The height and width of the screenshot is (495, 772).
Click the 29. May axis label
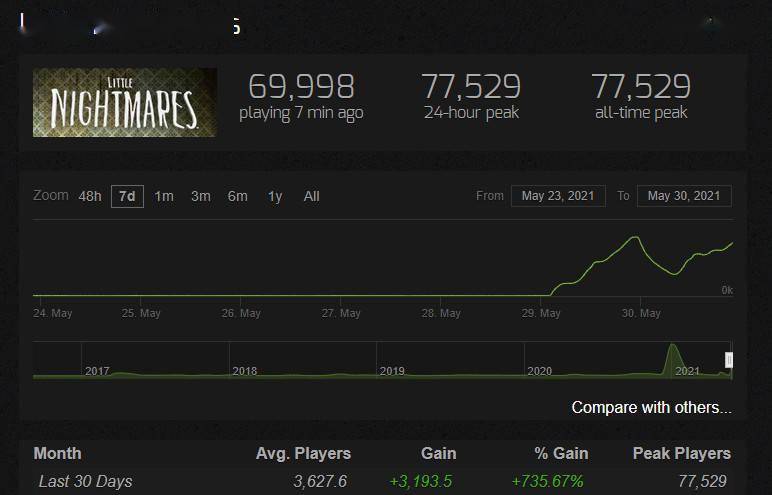[x=541, y=313]
